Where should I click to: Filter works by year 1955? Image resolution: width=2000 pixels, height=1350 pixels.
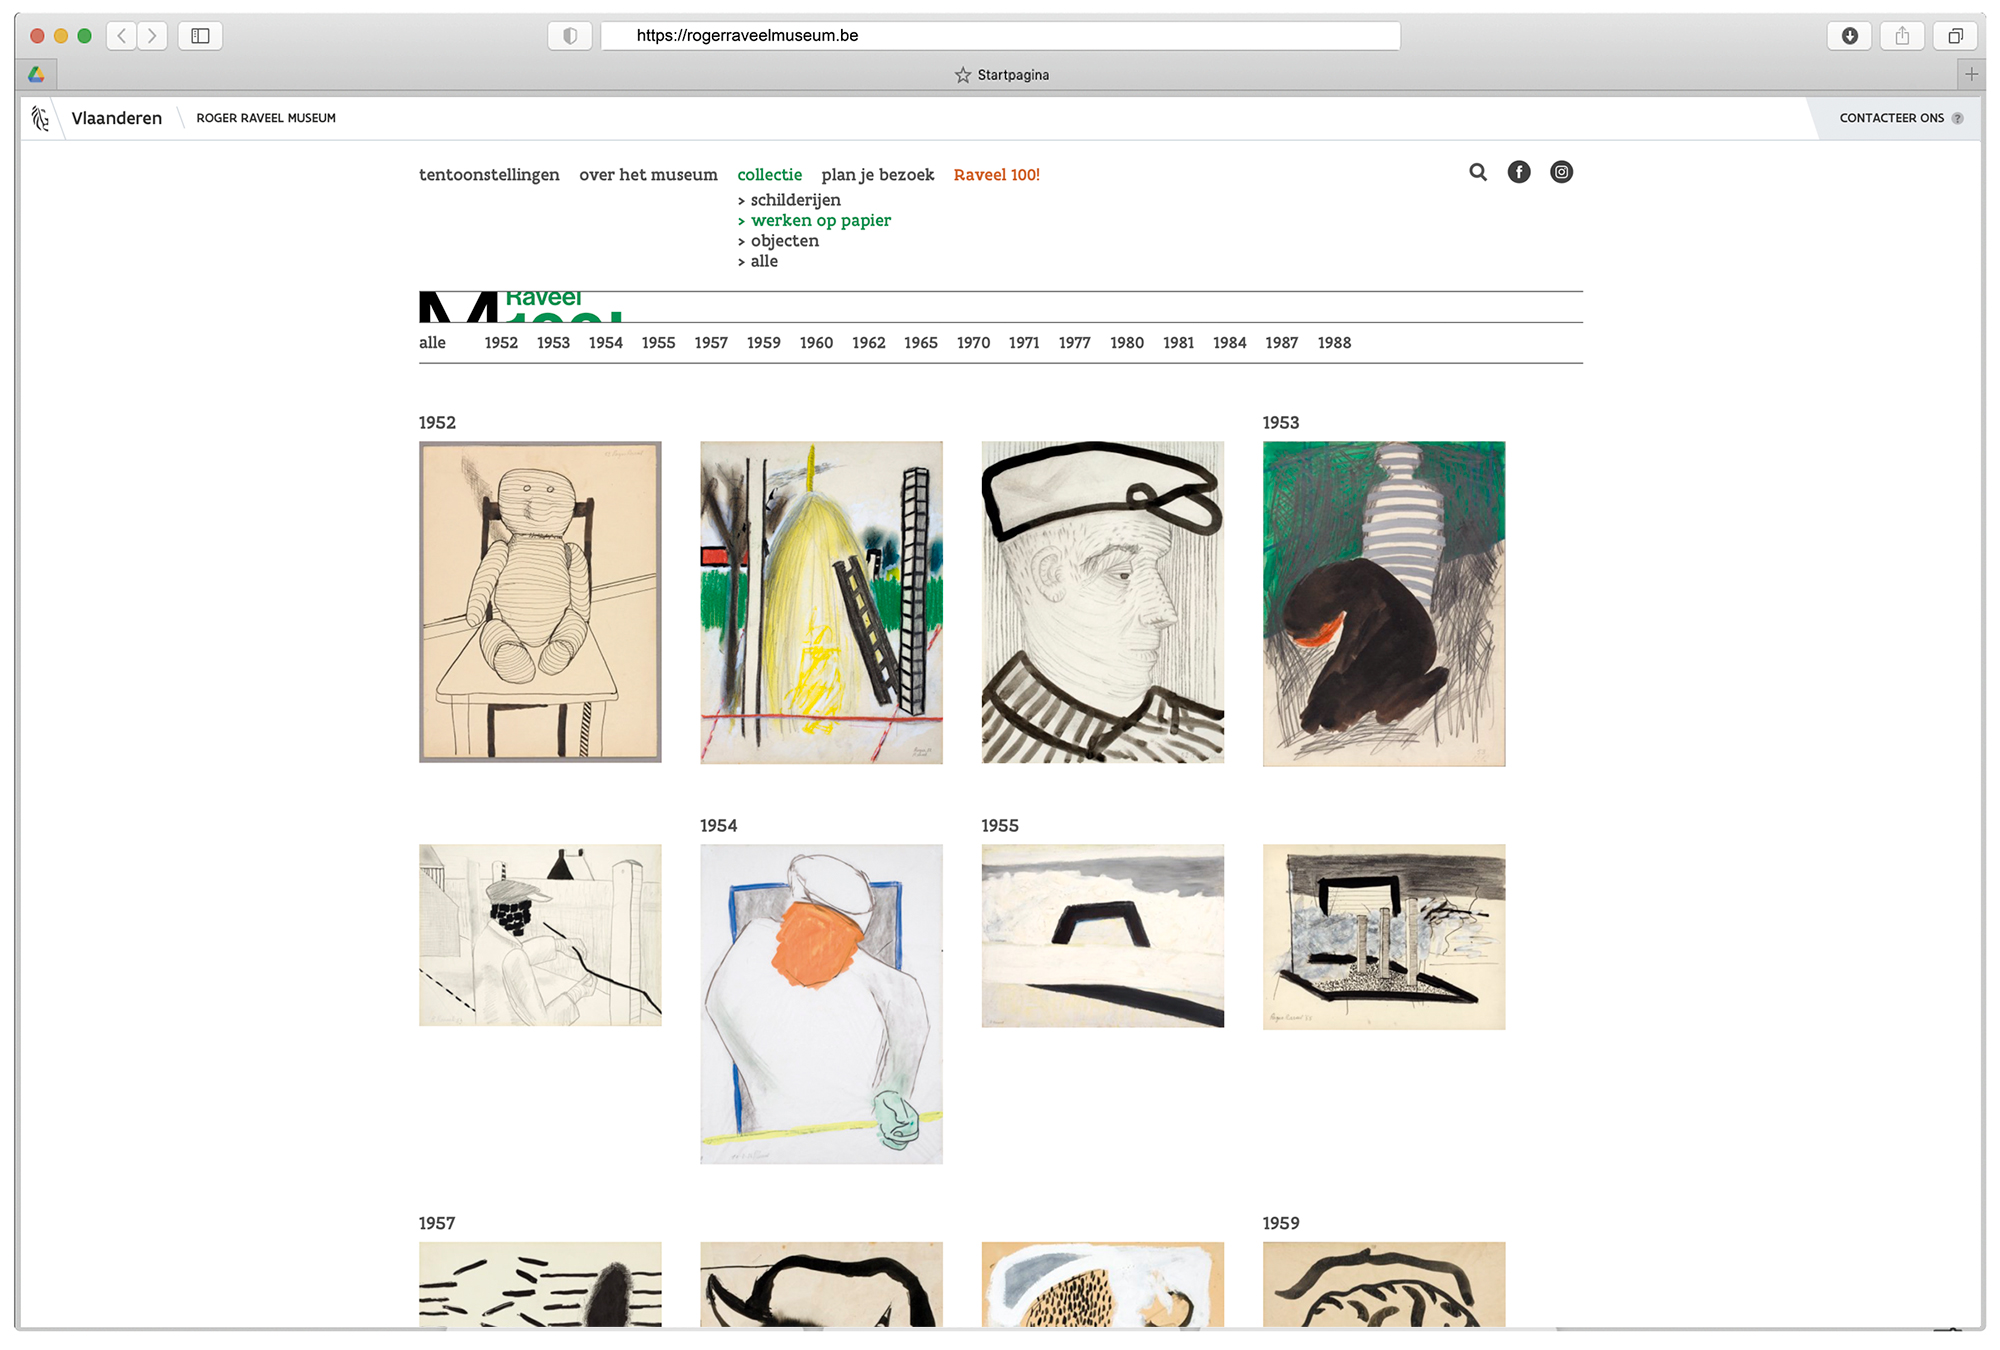pyautogui.click(x=658, y=343)
